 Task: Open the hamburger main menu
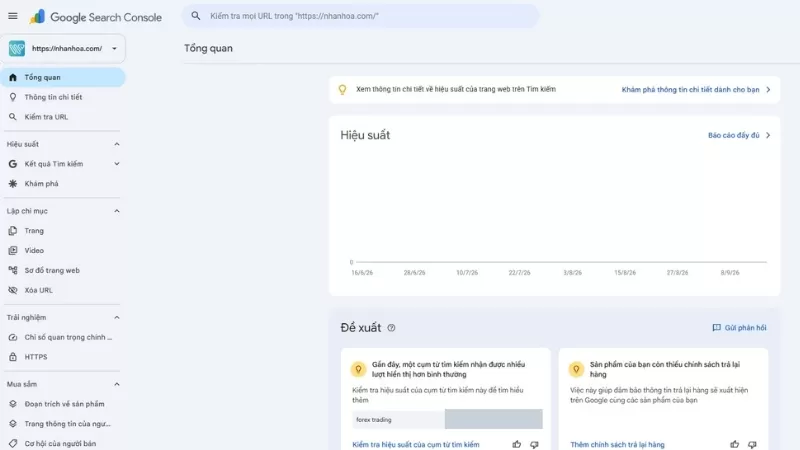(x=13, y=16)
